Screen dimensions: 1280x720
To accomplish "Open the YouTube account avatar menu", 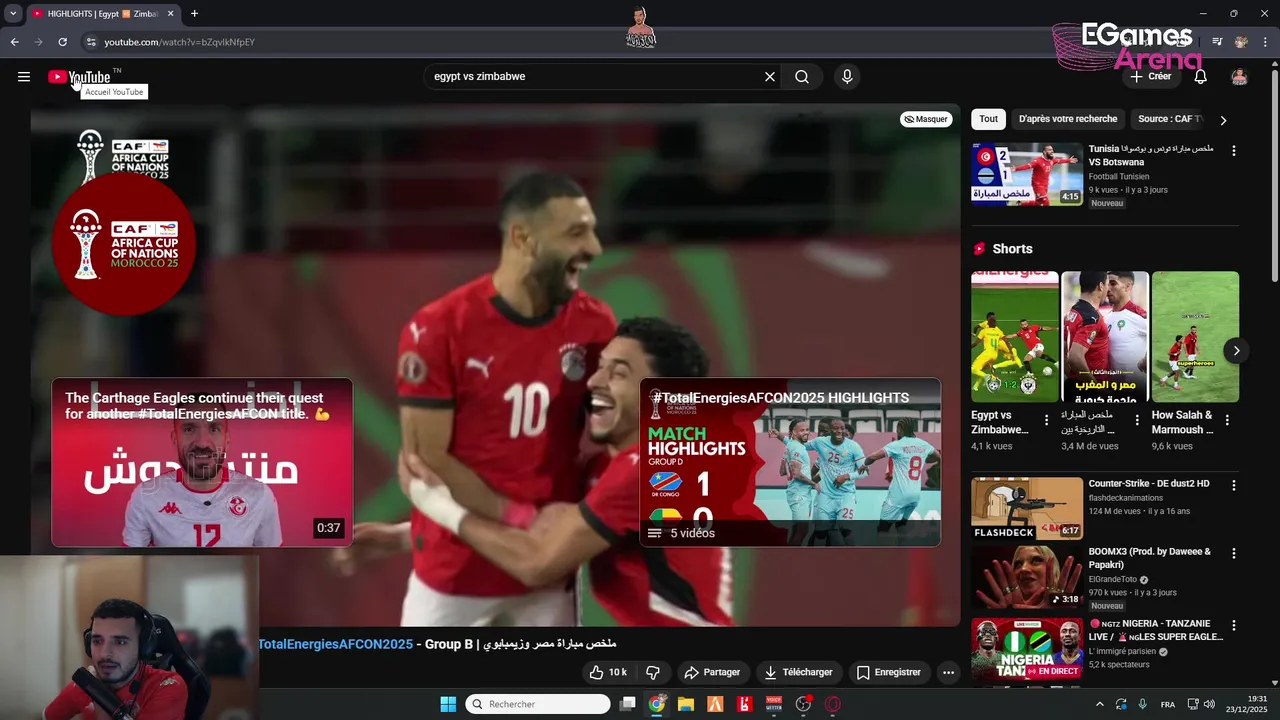I will [1239, 77].
